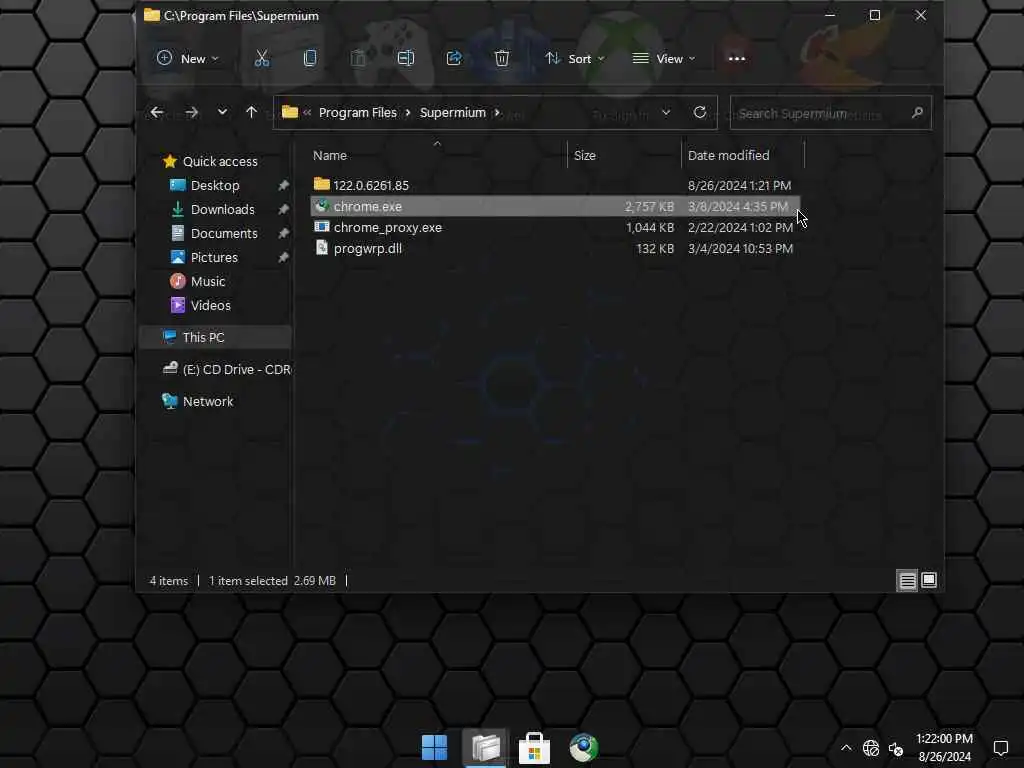Click the progwrp.dll file icon
Image resolution: width=1024 pixels, height=768 pixels.
coord(321,248)
